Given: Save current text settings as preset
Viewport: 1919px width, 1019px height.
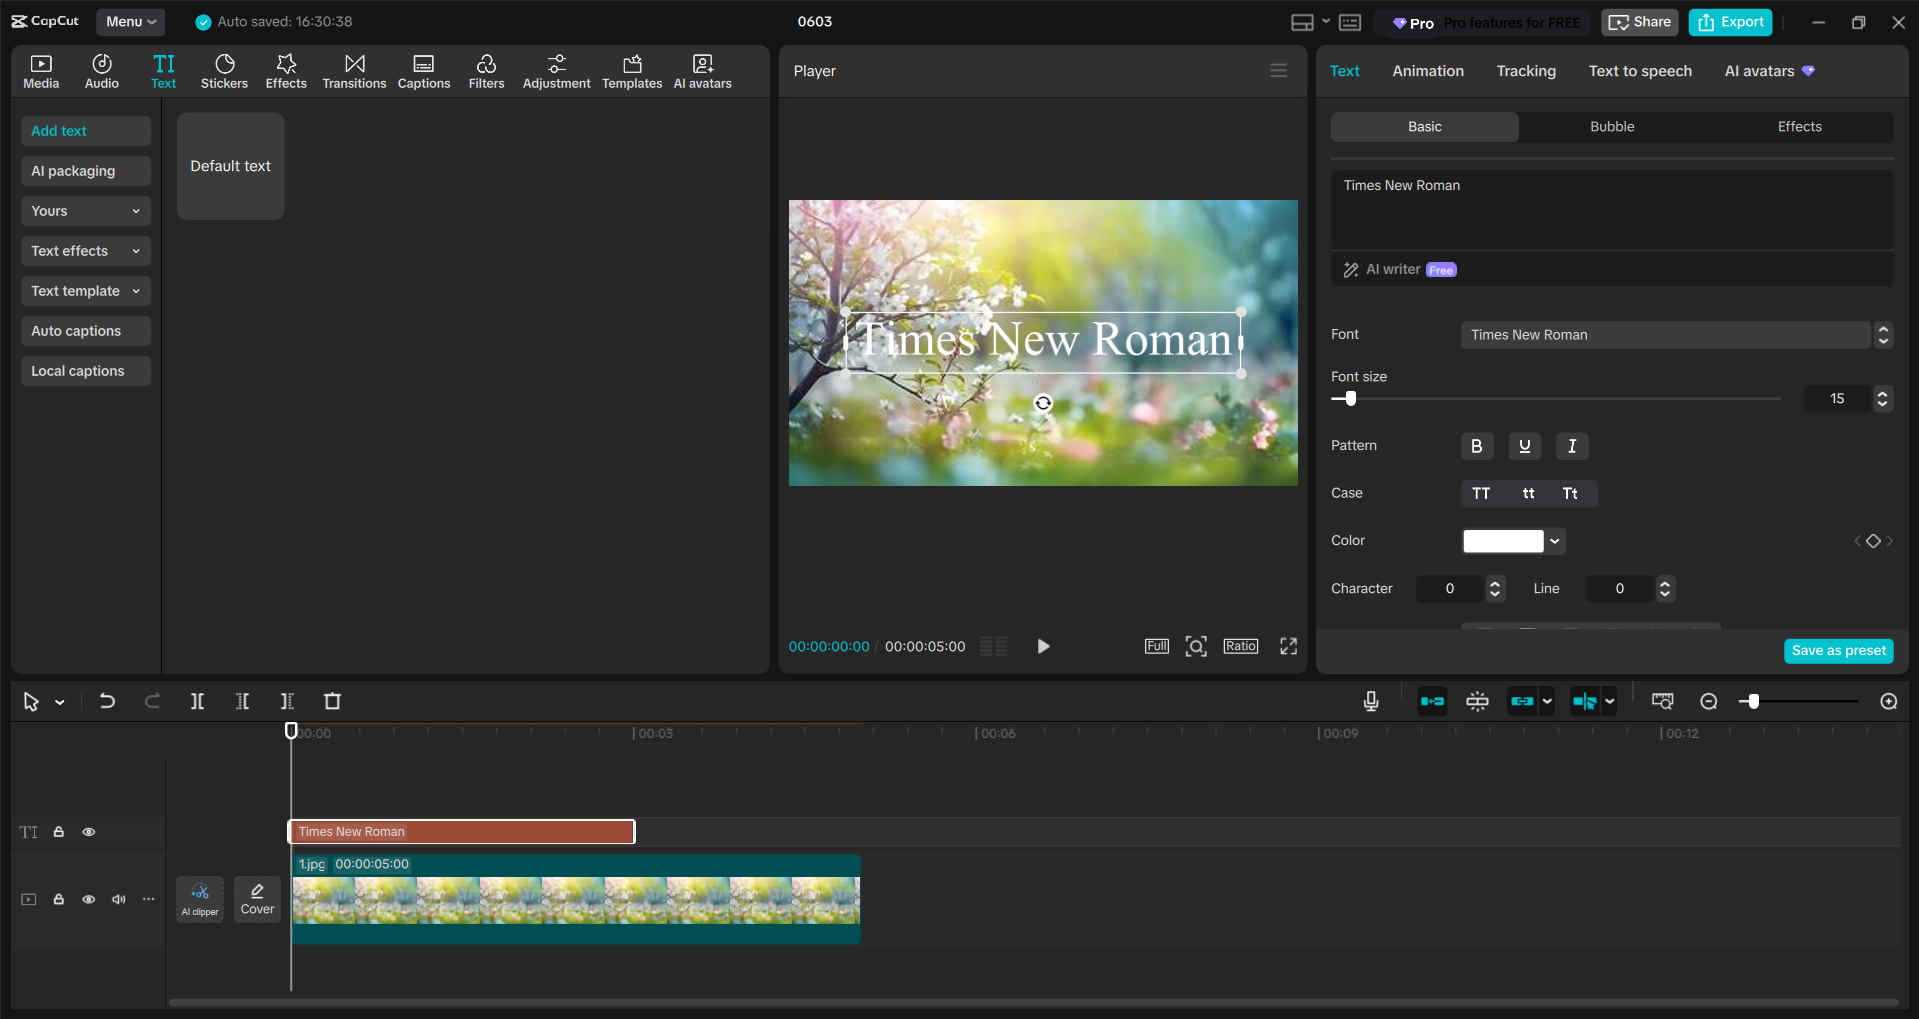Looking at the screenshot, I should 1838,650.
